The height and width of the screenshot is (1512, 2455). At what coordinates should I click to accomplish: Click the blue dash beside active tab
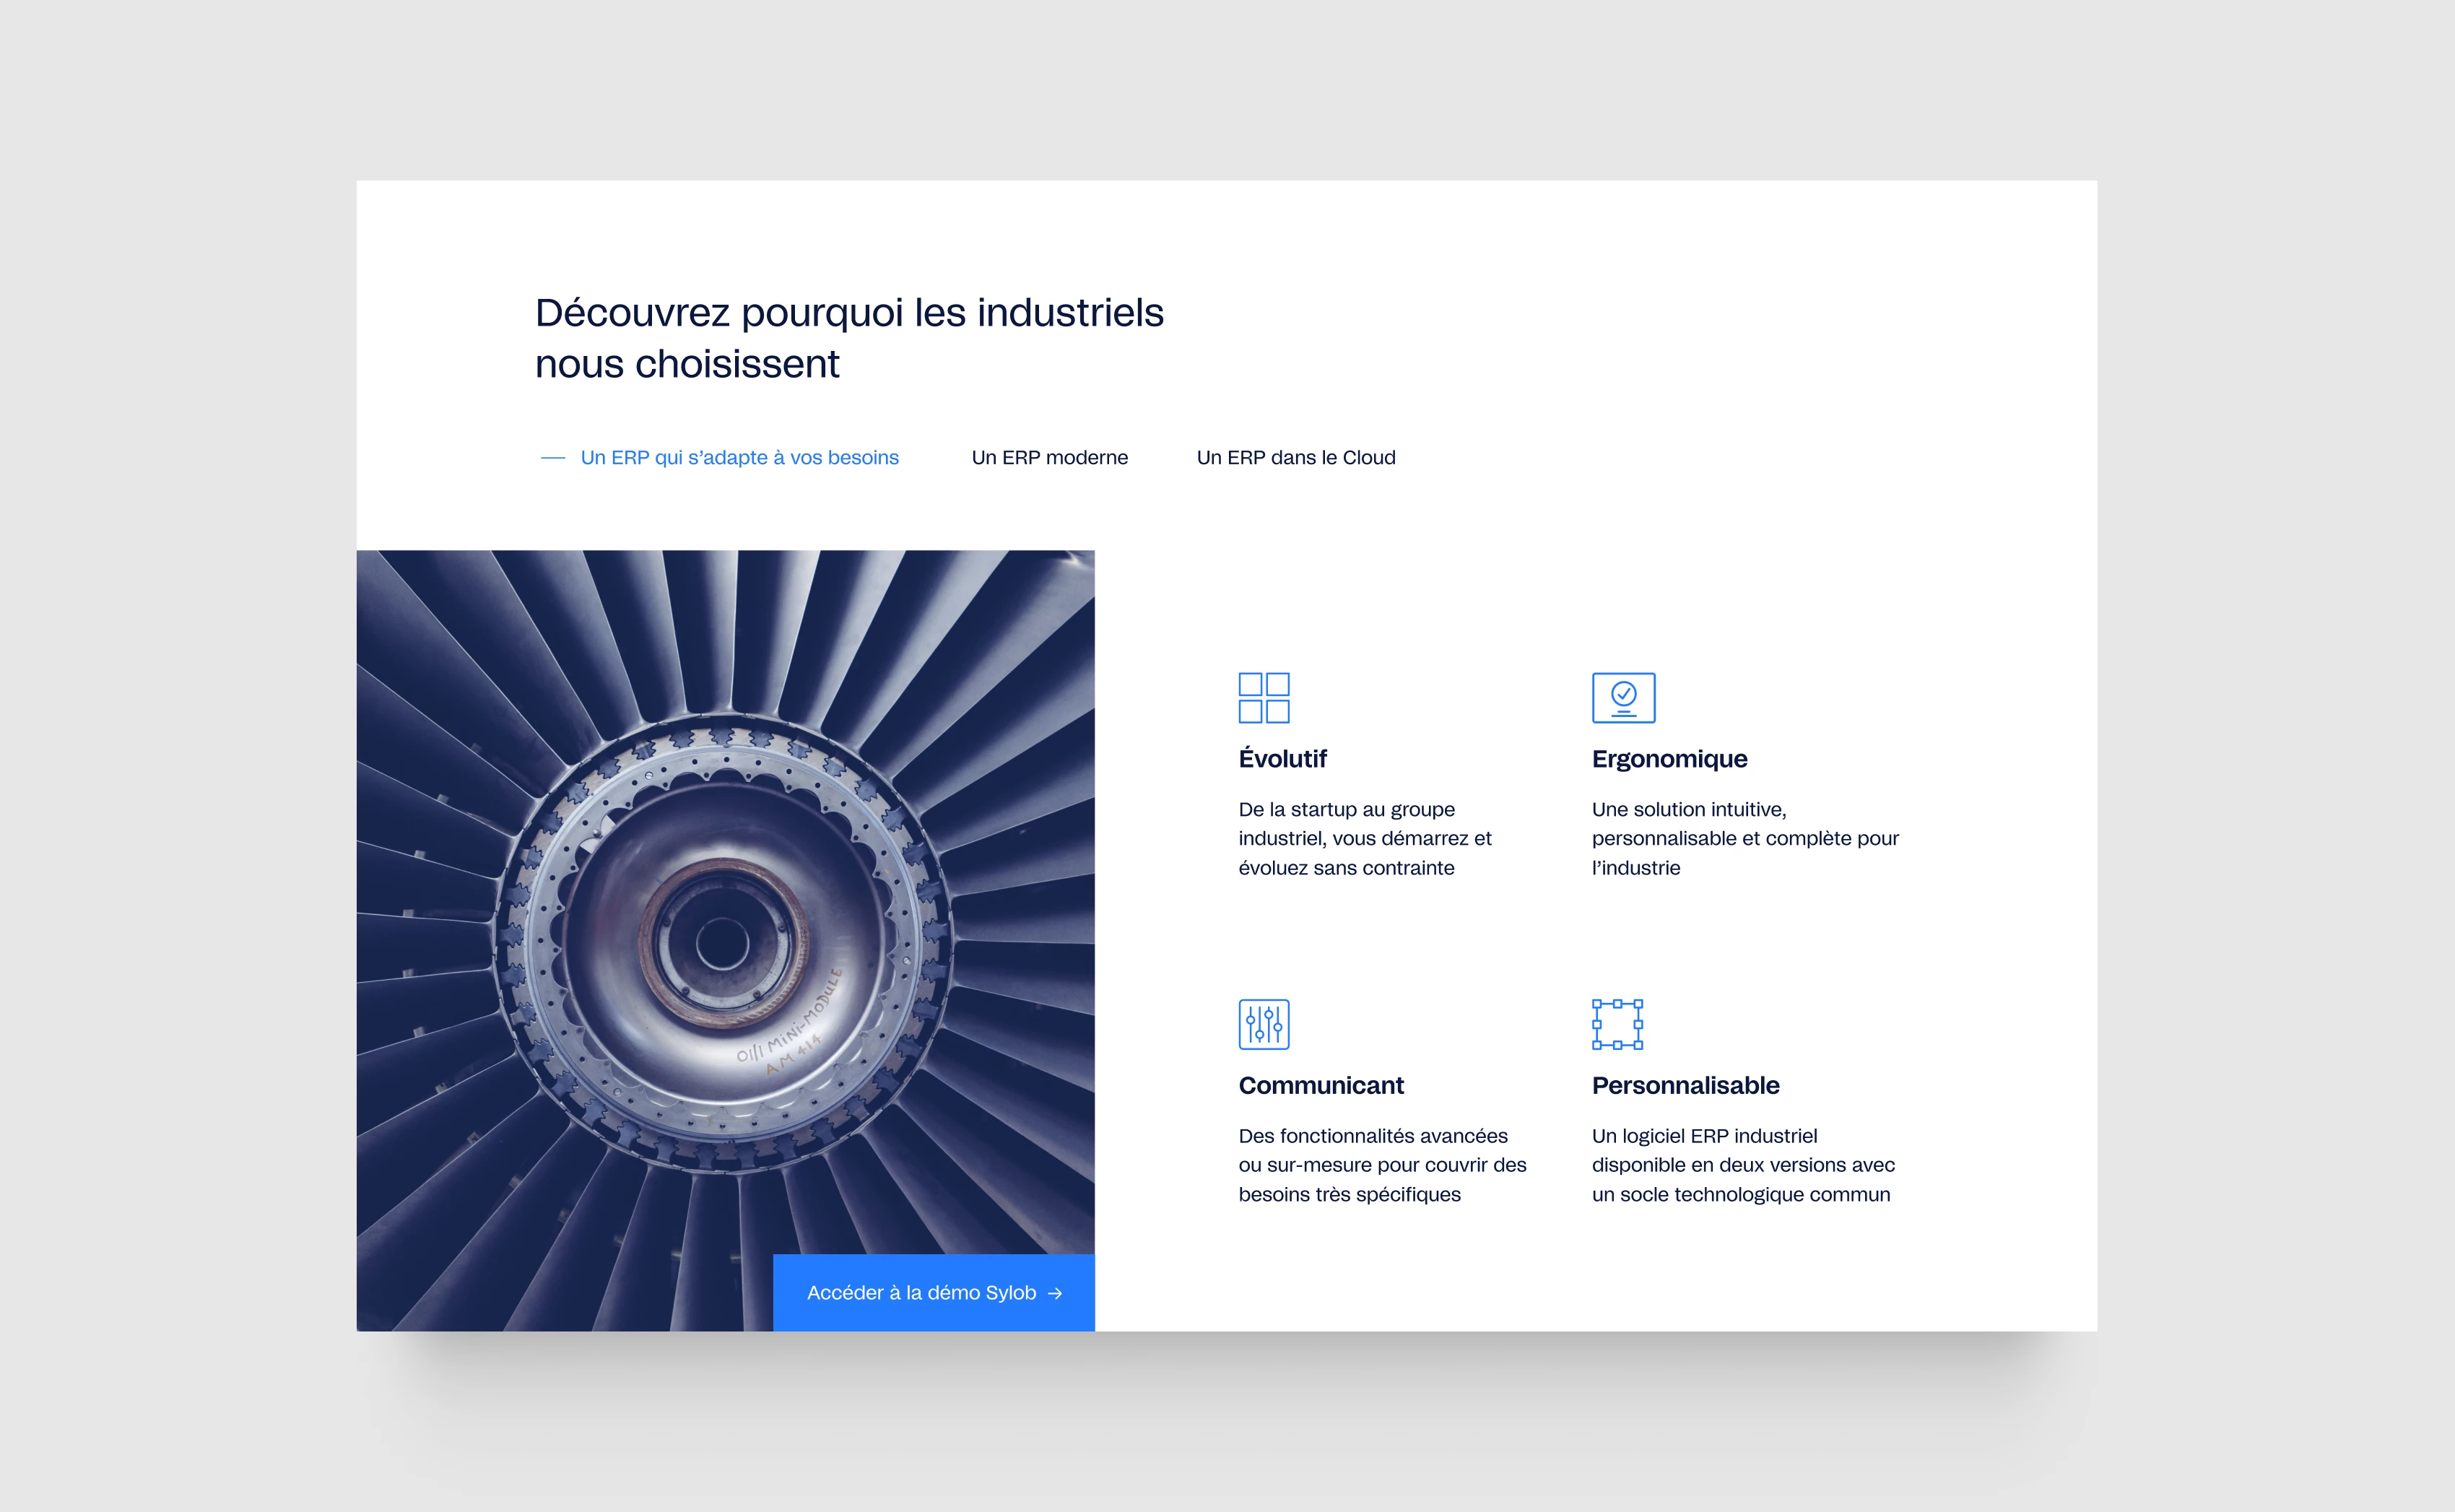click(x=552, y=458)
